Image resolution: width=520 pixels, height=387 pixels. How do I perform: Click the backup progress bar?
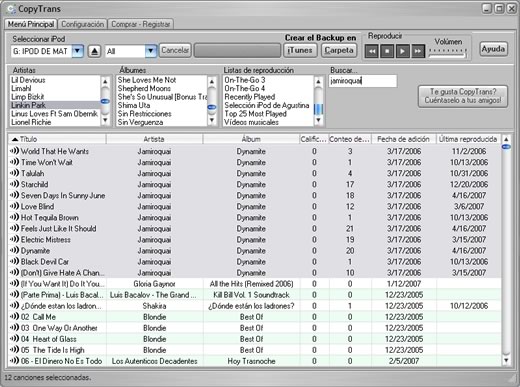click(x=237, y=51)
